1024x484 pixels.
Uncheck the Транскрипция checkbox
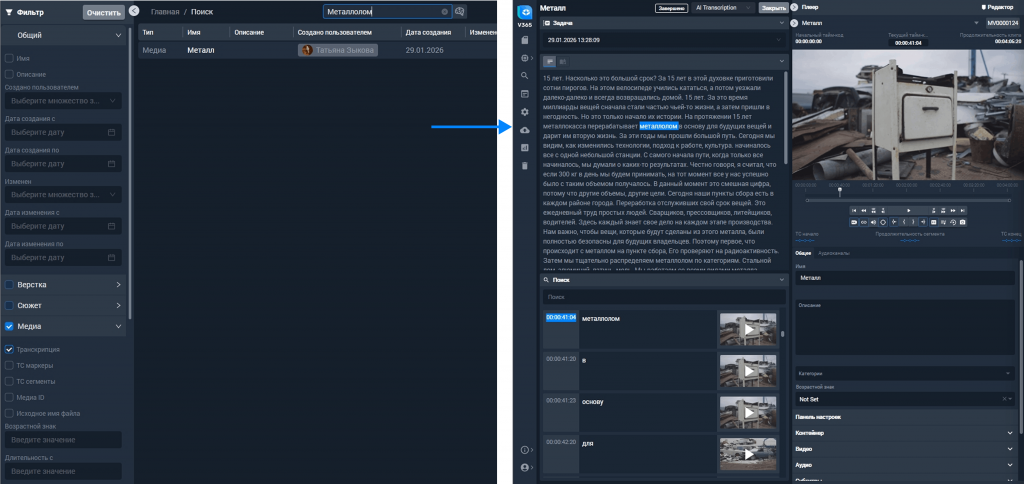10,350
